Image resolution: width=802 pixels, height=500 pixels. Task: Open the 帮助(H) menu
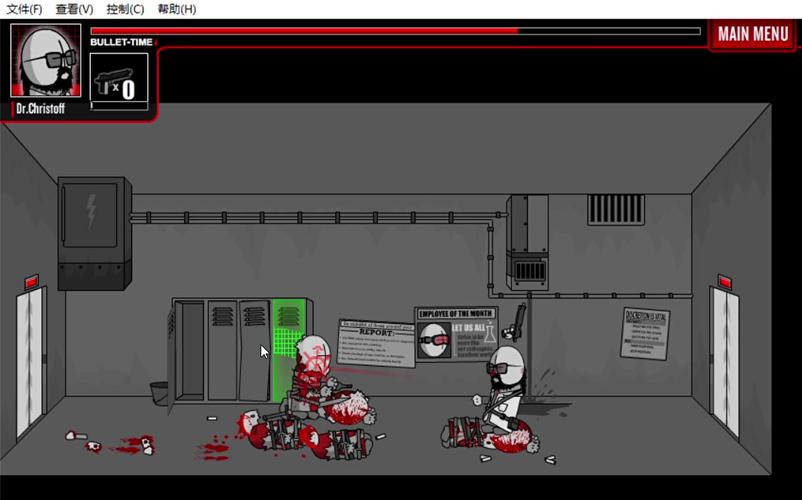click(177, 9)
